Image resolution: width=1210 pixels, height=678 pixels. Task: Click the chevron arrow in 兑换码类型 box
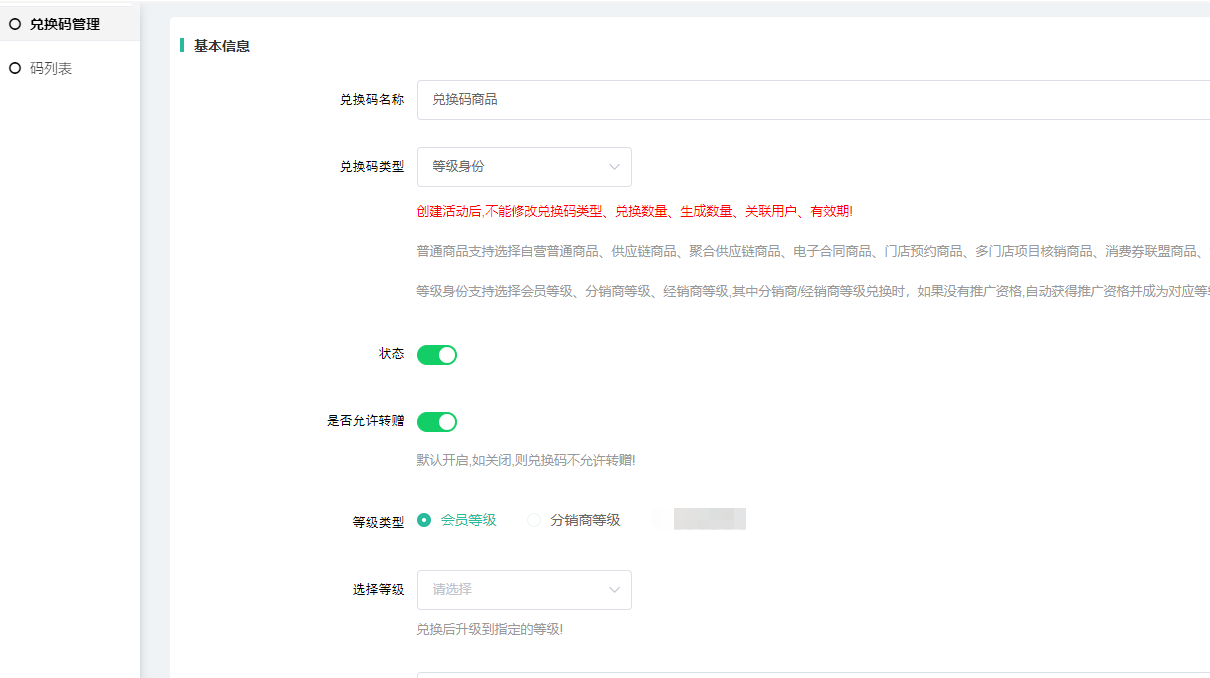click(x=614, y=167)
